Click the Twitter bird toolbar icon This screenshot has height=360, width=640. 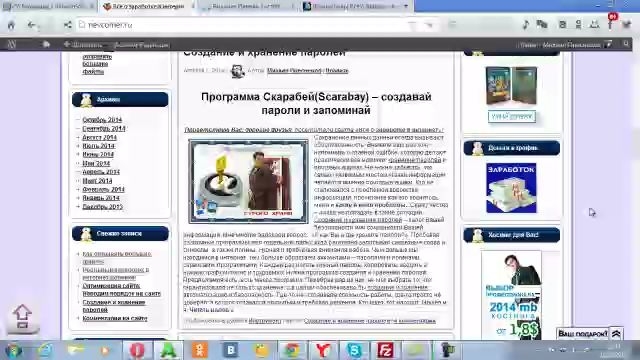(x=627, y=25)
